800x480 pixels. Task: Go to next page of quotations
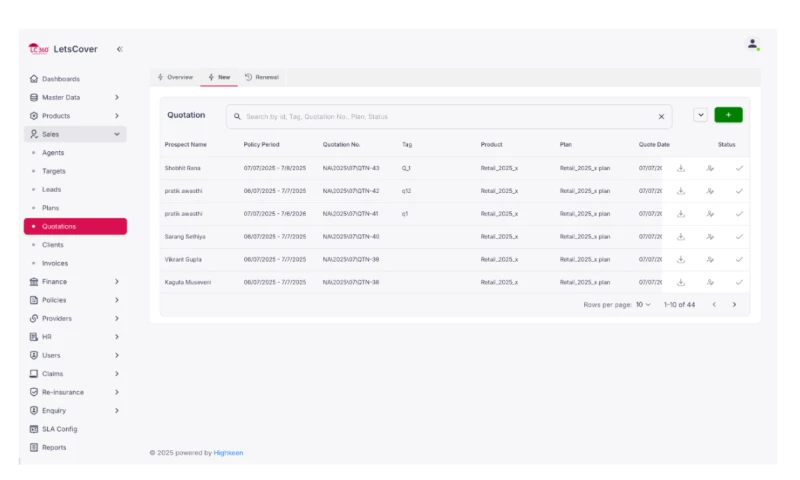734,305
